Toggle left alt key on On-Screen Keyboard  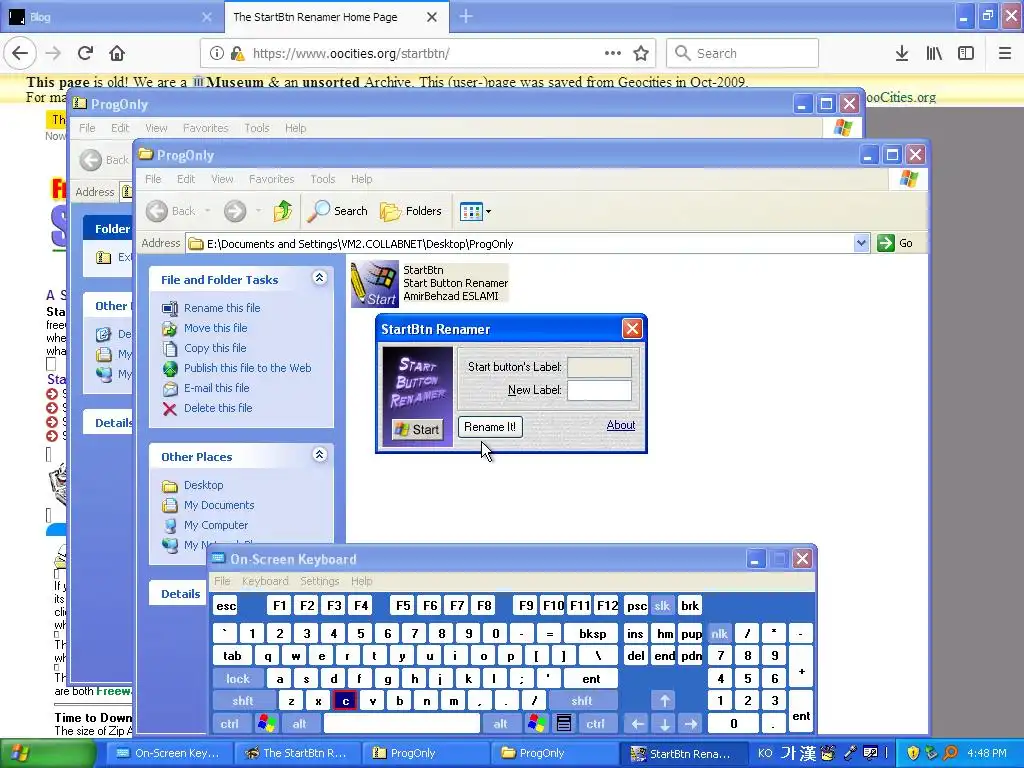click(299, 724)
